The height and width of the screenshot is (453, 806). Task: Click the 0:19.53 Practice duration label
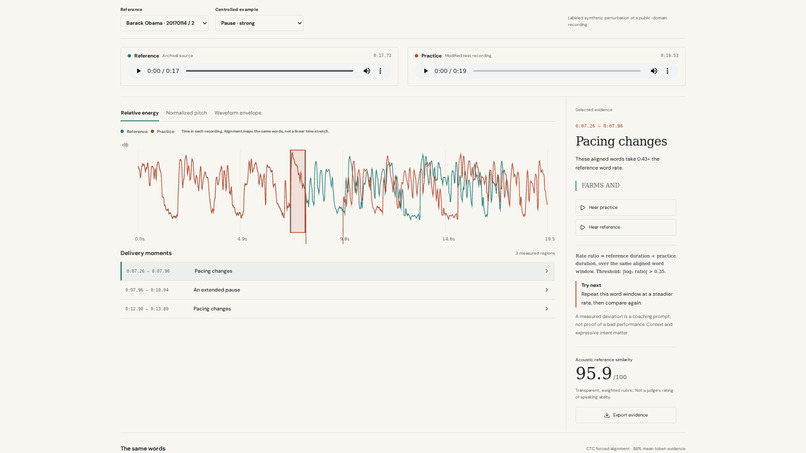click(669, 56)
